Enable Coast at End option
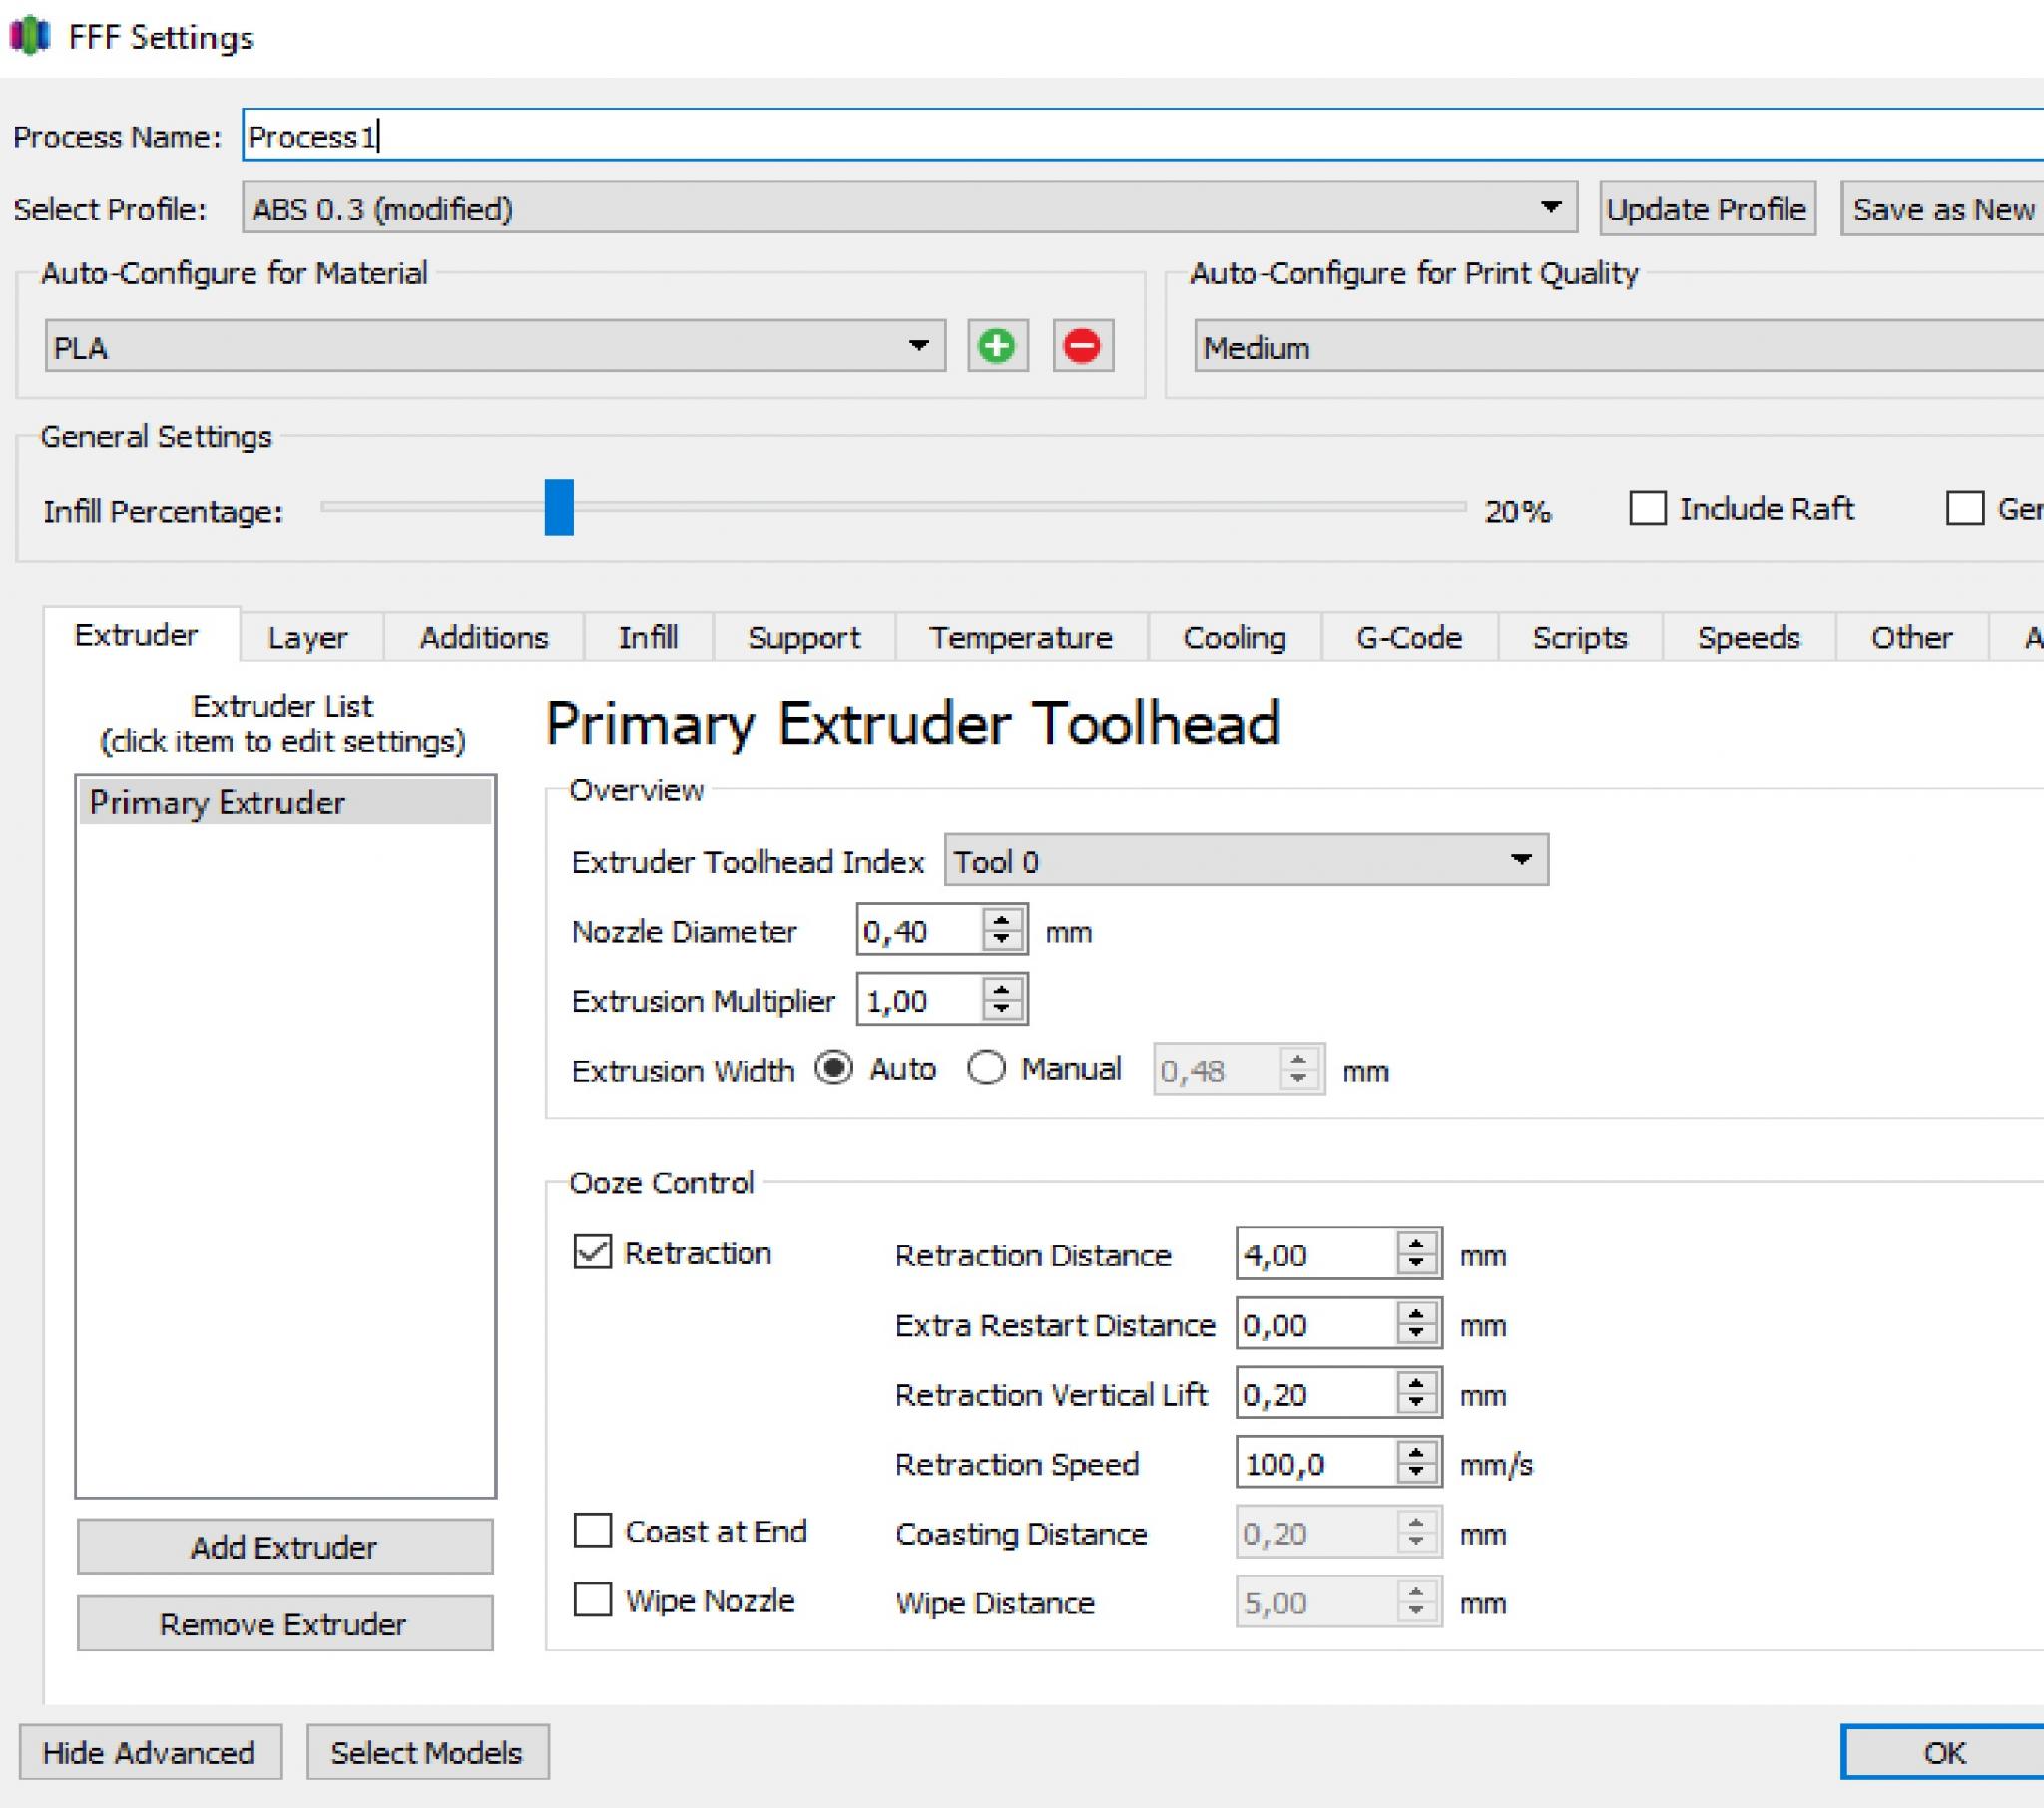The height and width of the screenshot is (1808, 2044). pyautogui.click(x=592, y=1530)
